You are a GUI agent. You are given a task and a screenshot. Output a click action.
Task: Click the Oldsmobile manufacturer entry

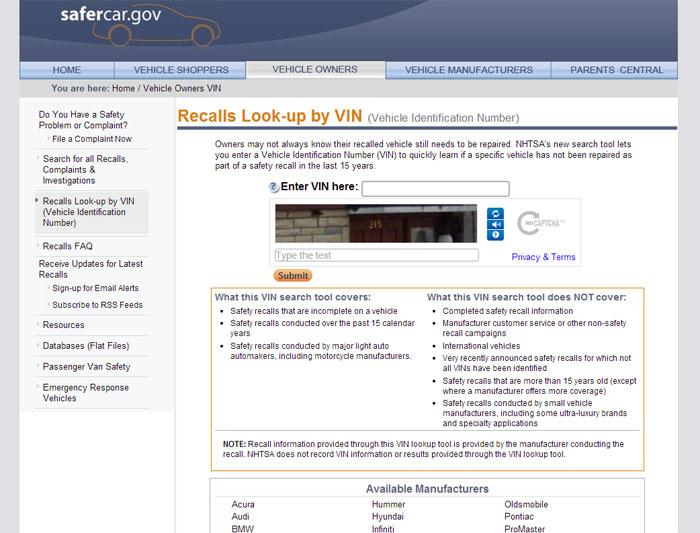[526, 504]
